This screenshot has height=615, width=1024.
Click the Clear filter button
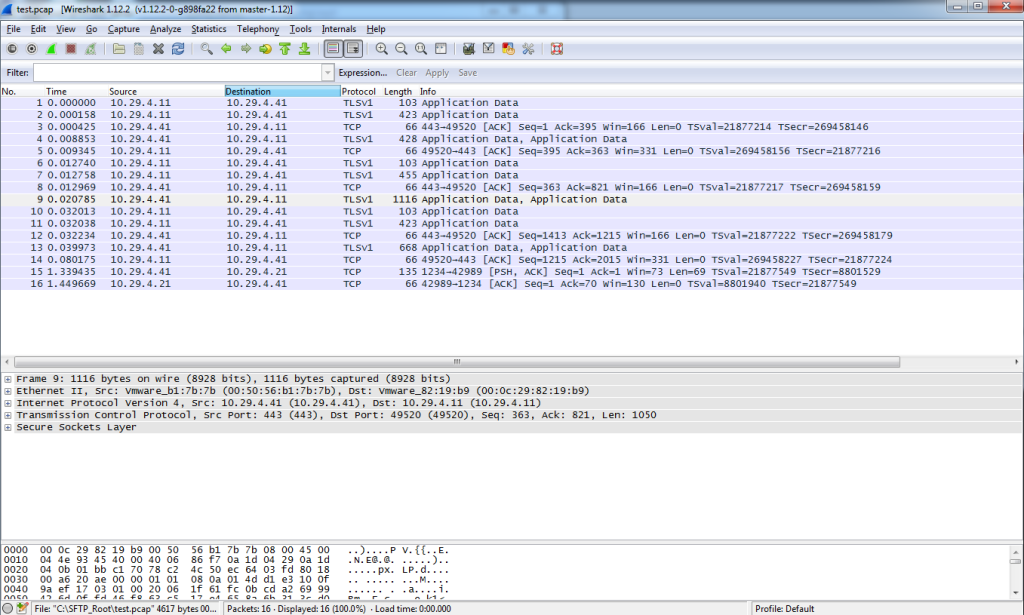(x=406, y=72)
